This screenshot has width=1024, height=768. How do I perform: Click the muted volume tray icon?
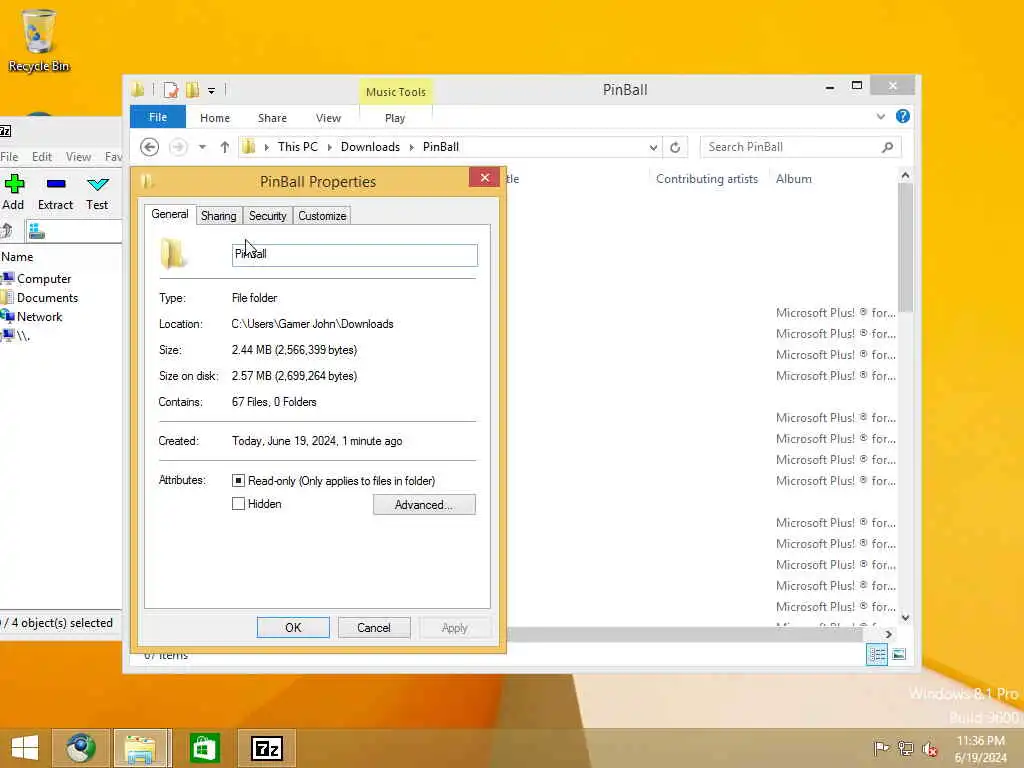[930, 748]
